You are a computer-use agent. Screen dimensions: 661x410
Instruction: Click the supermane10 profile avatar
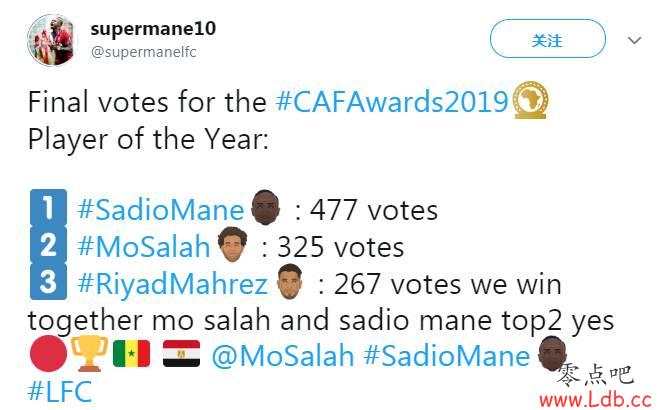[53, 41]
